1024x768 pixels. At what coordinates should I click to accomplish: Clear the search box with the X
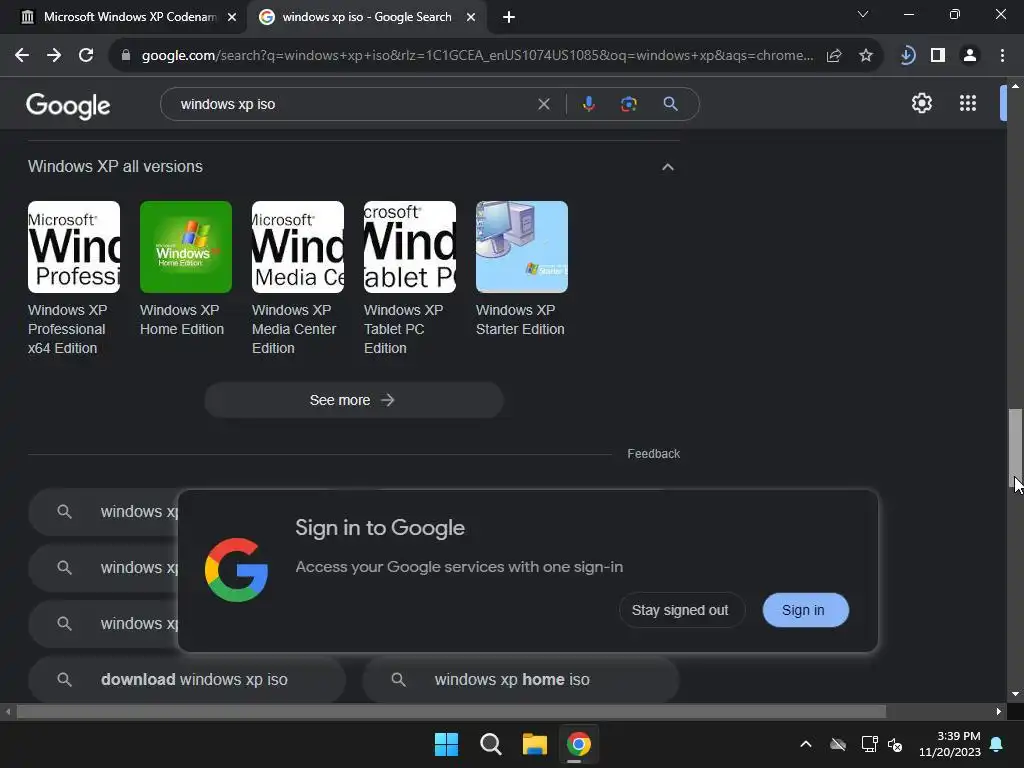(543, 104)
